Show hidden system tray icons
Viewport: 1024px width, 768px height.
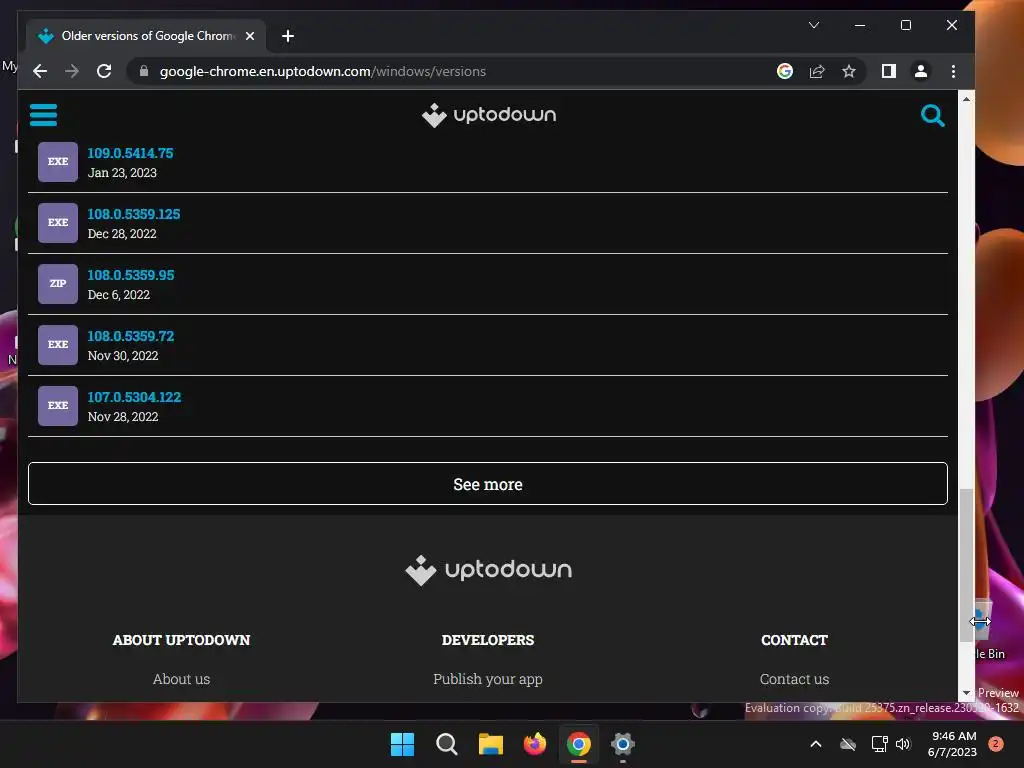[x=816, y=744]
